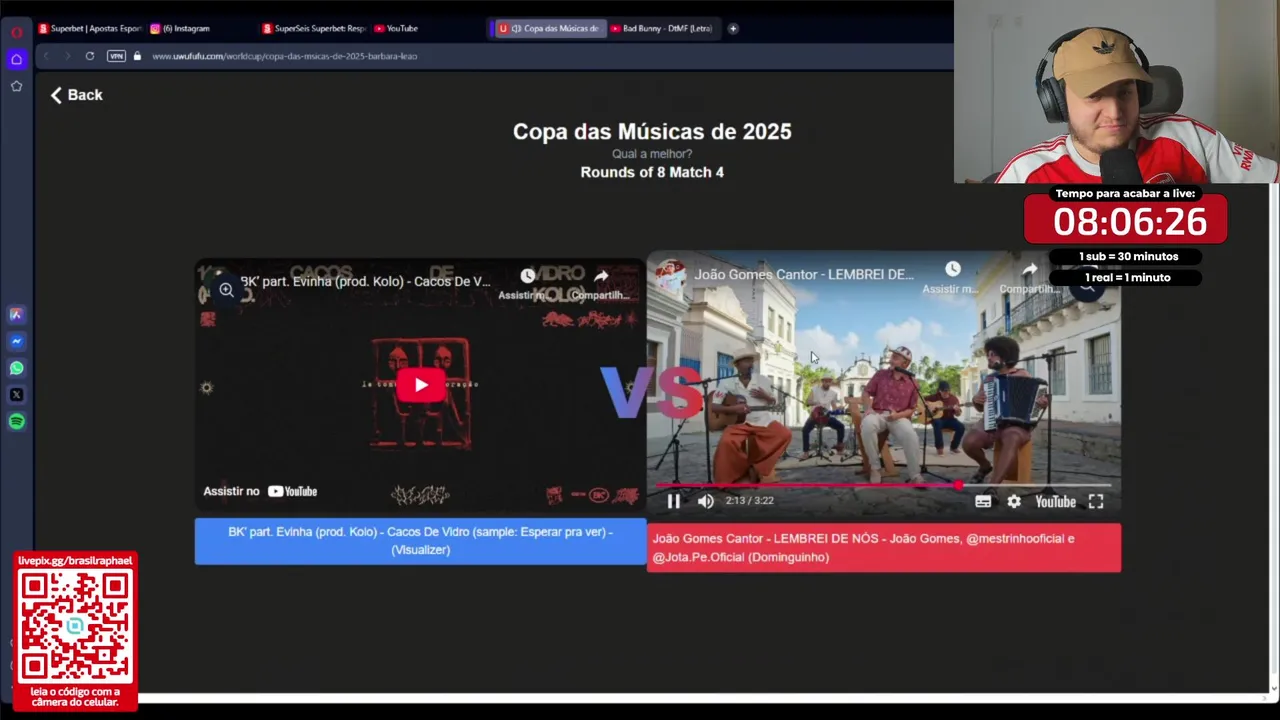Click the uwufufu URL address field
This screenshot has width=1280, height=720.
285,56
